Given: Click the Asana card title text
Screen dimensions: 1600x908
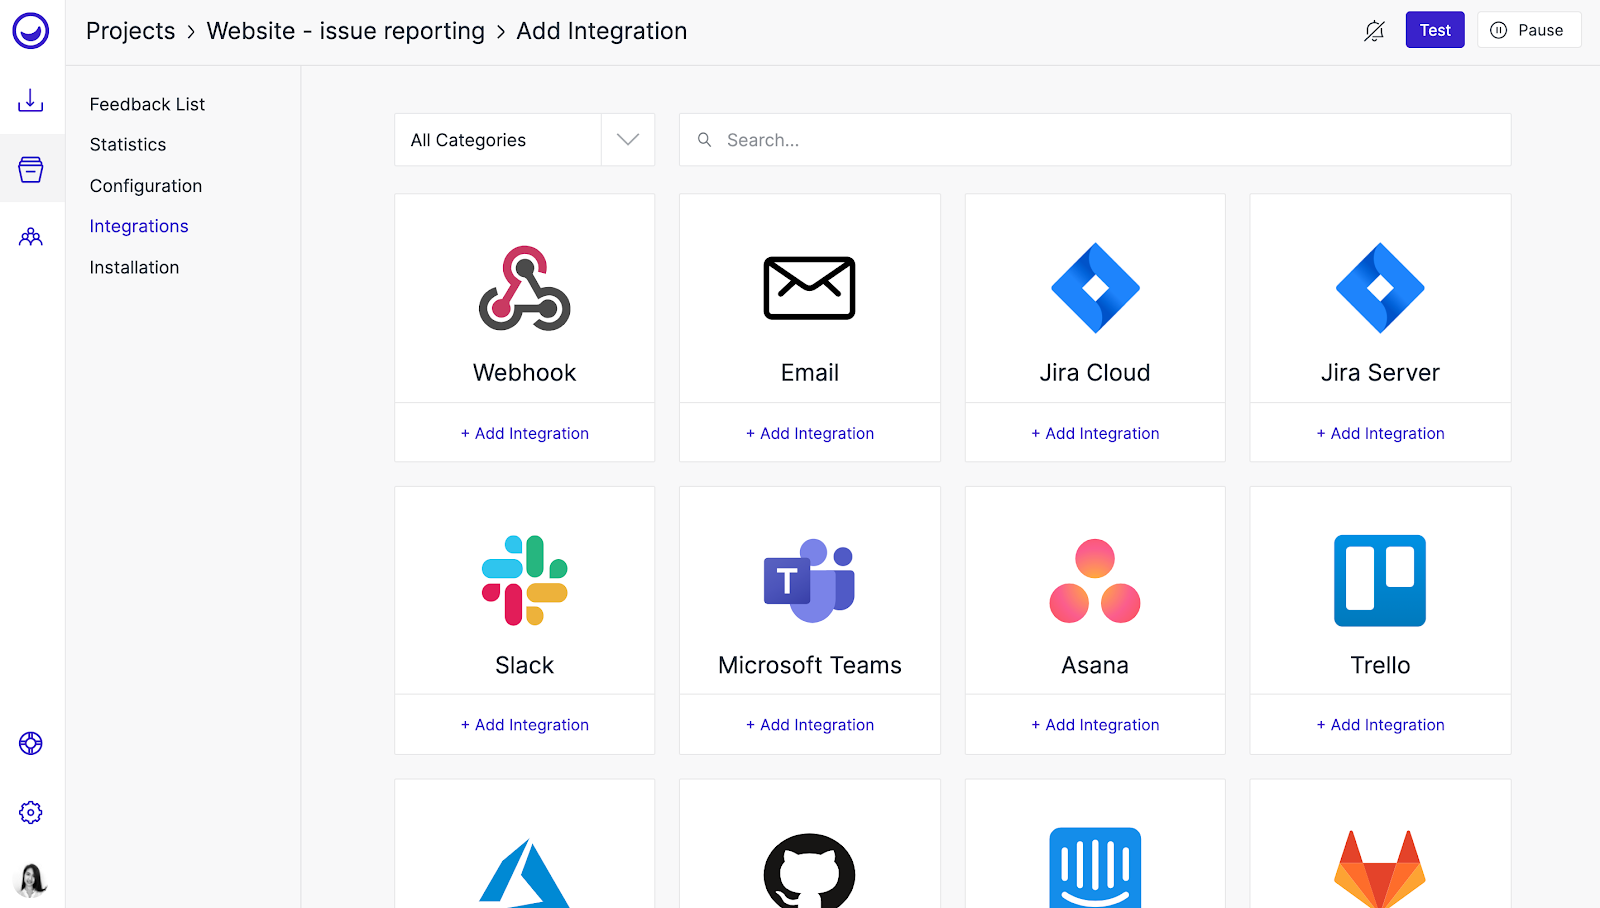Looking at the screenshot, I should click(1095, 665).
